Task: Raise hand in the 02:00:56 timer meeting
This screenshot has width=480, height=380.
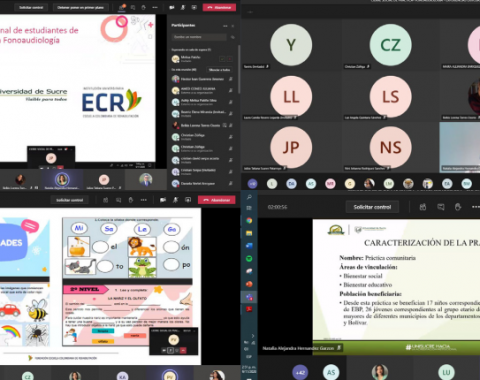Action: pyautogui.click(x=458, y=207)
